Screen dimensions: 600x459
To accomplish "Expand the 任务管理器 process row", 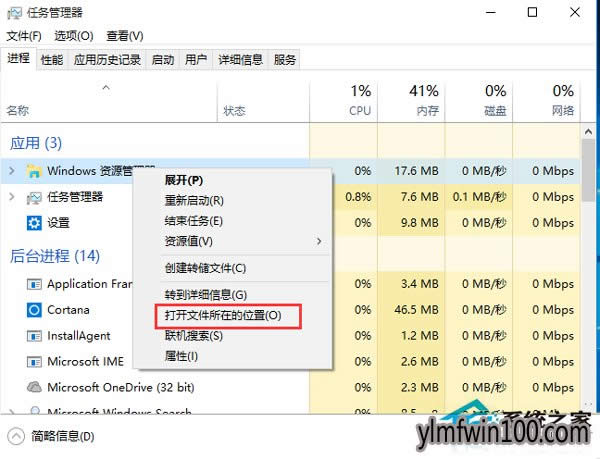I will tap(12, 197).
